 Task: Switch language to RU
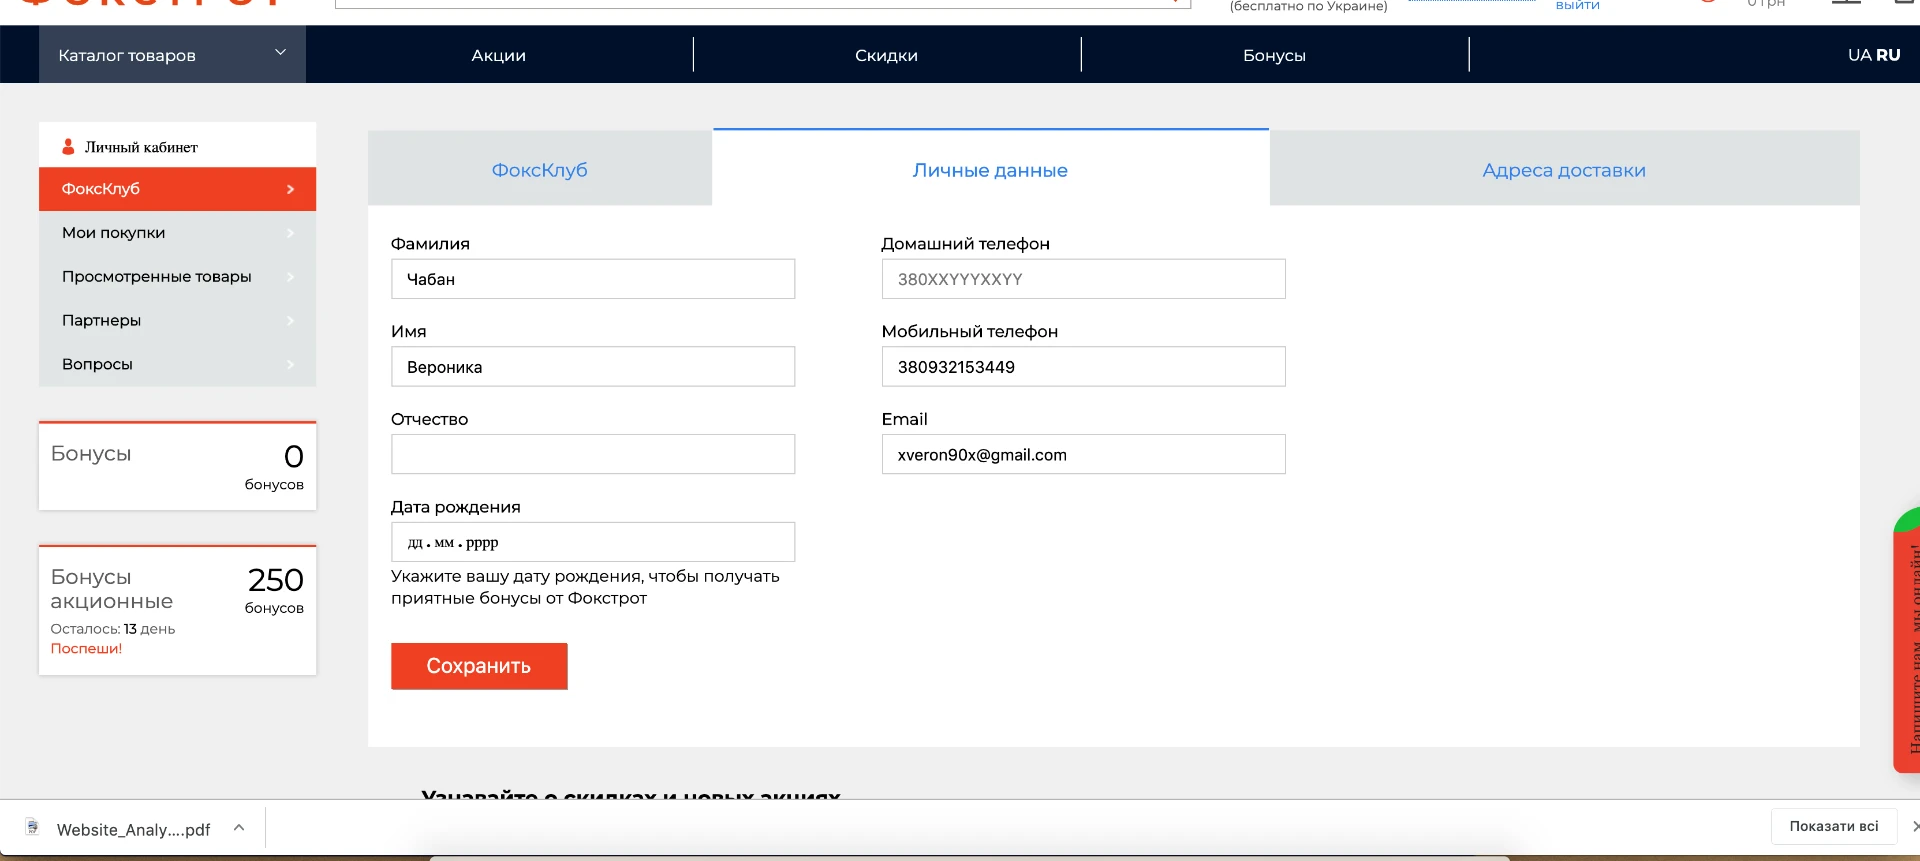pyautogui.click(x=1888, y=55)
